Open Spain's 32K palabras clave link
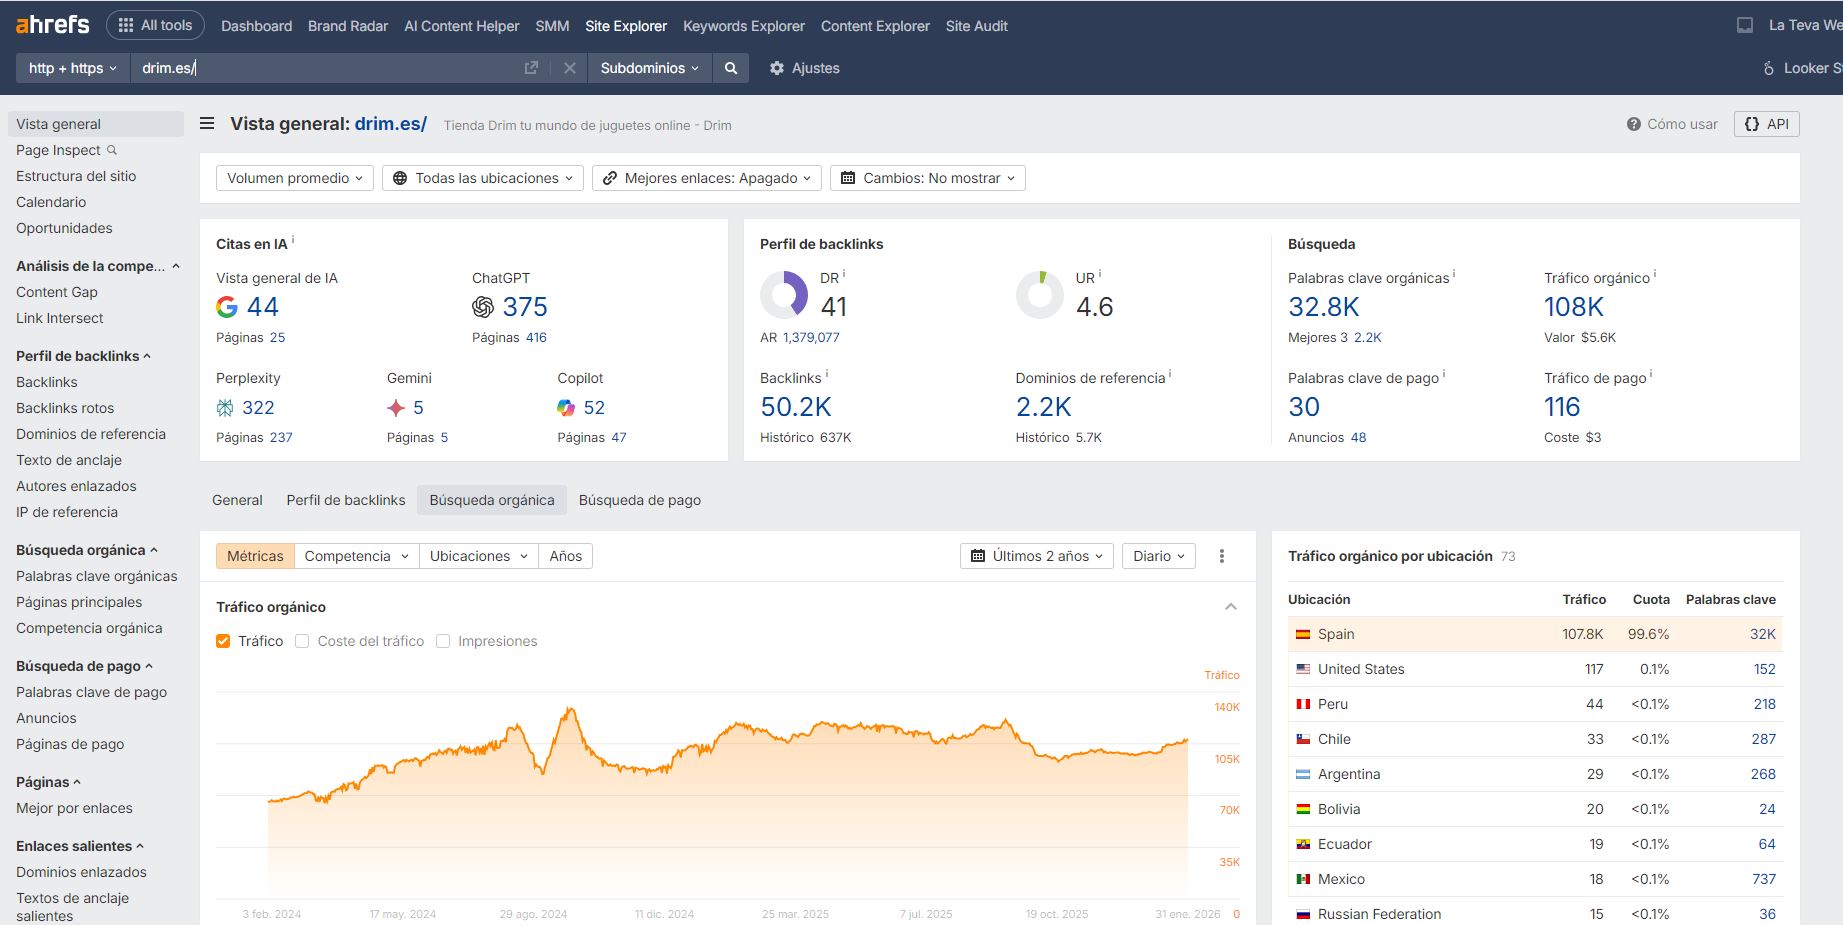The height and width of the screenshot is (925, 1843). pos(1763,634)
